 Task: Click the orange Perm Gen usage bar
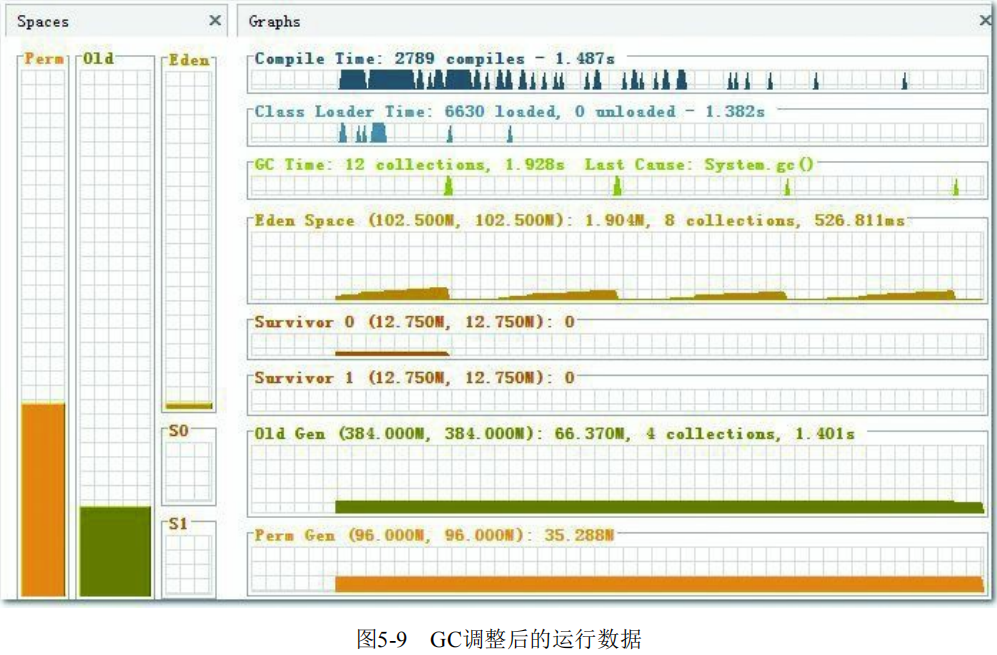pyautogui.click(x=650, y=582)
